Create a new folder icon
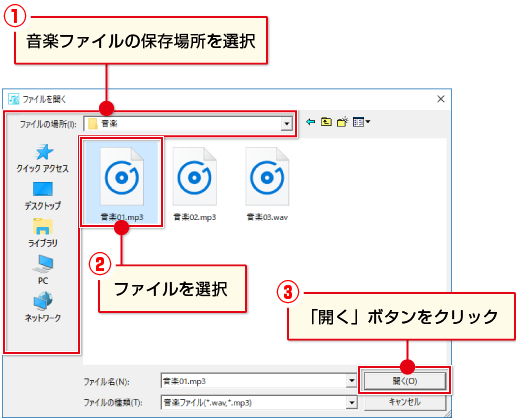516x419 pixels. pyautogui.click(x=343, y=122)
